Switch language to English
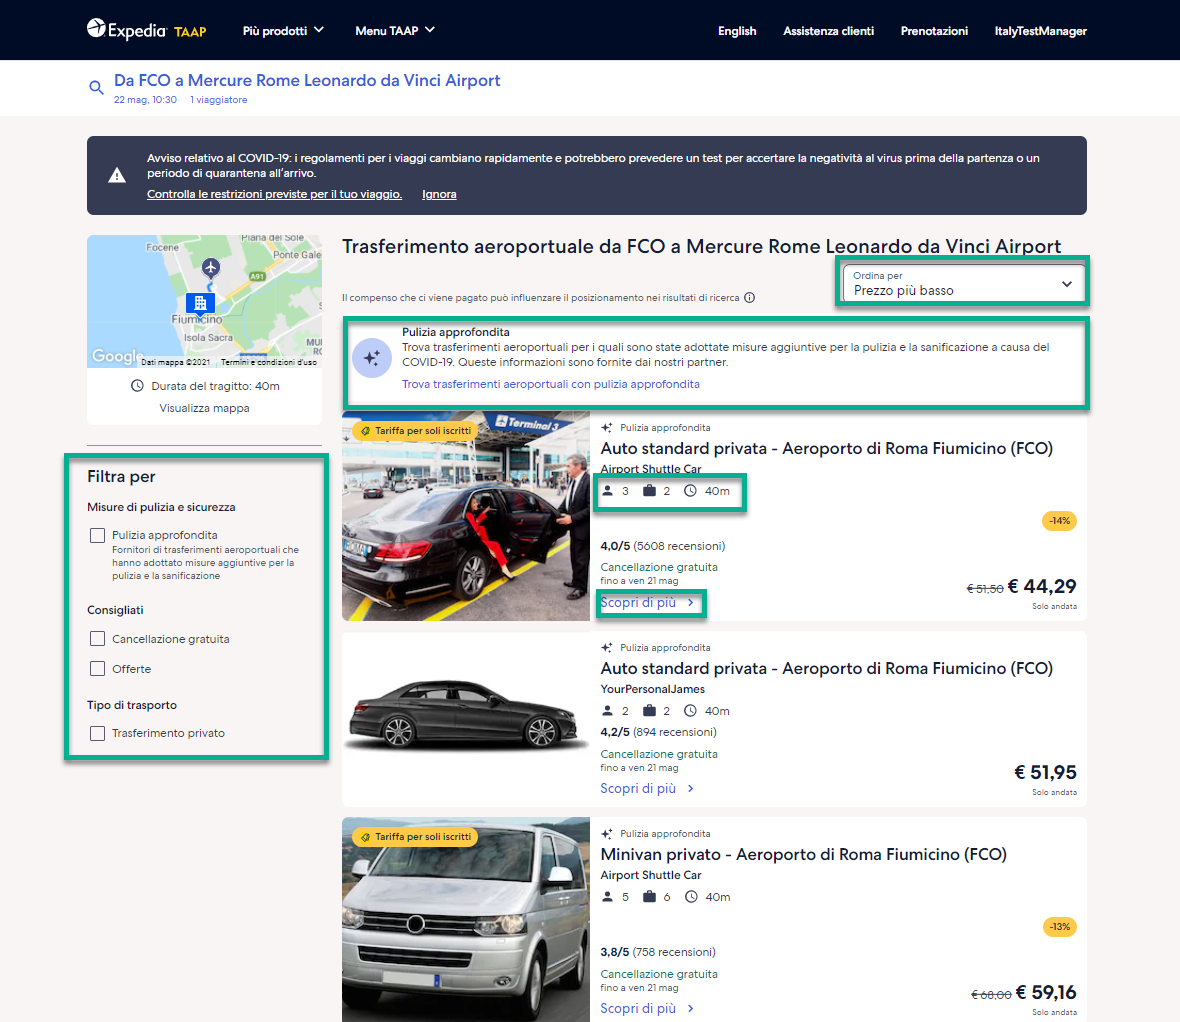1180x1022 pixels. tap(737, 31)
